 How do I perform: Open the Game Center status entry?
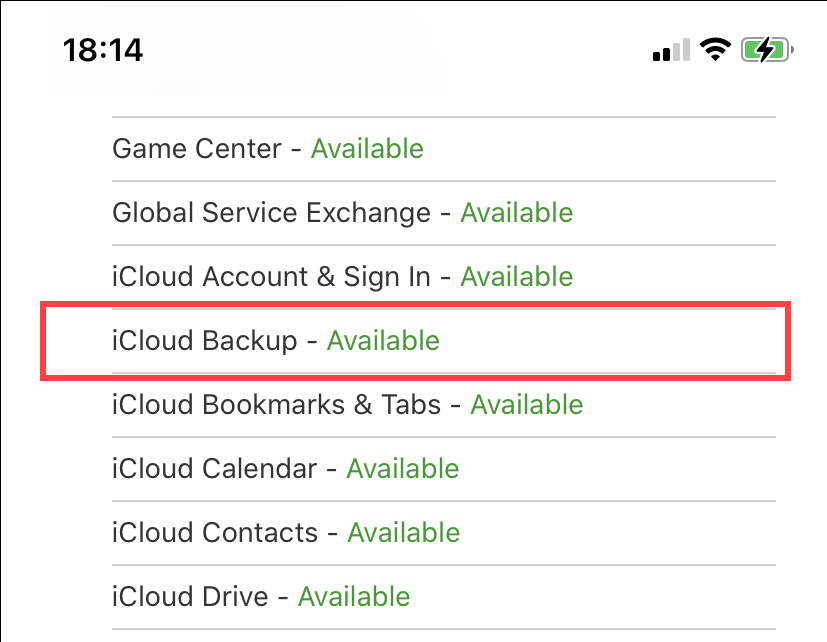[x=266, y=148]
